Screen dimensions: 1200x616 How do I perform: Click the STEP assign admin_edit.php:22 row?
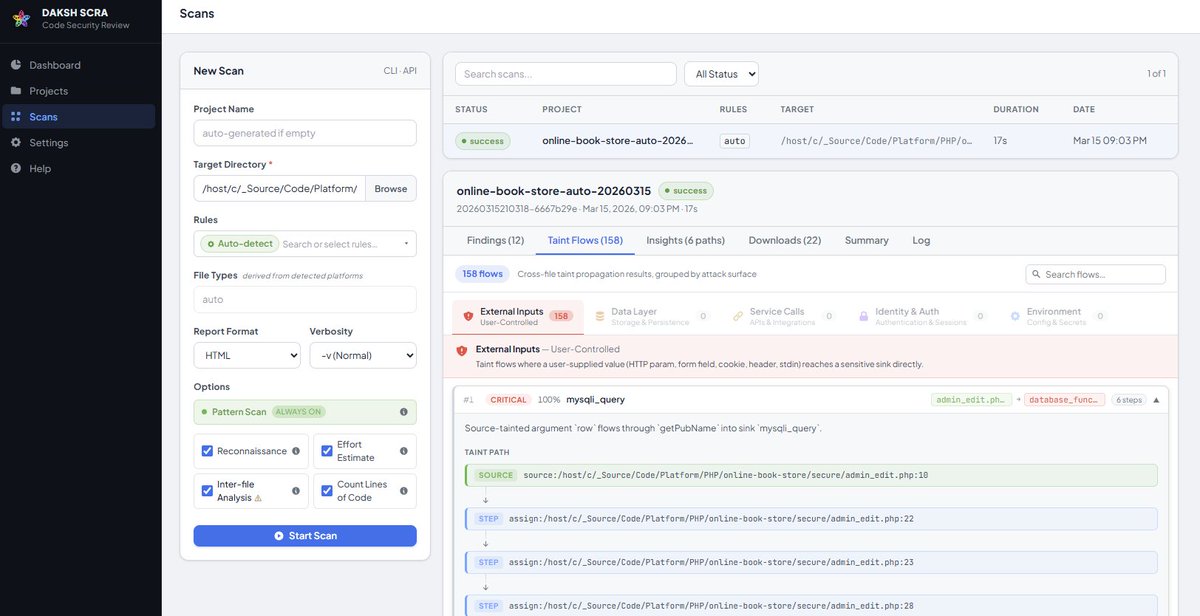[x=811, y=519]
